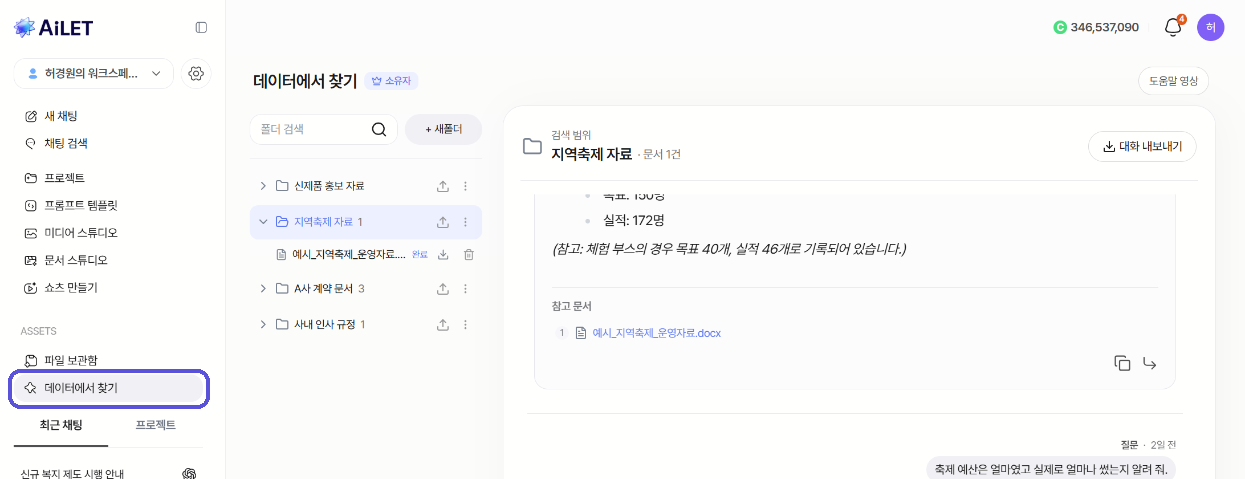Delete the 예시_지역축제_운영자료 file with trash icon

(468, 254)
